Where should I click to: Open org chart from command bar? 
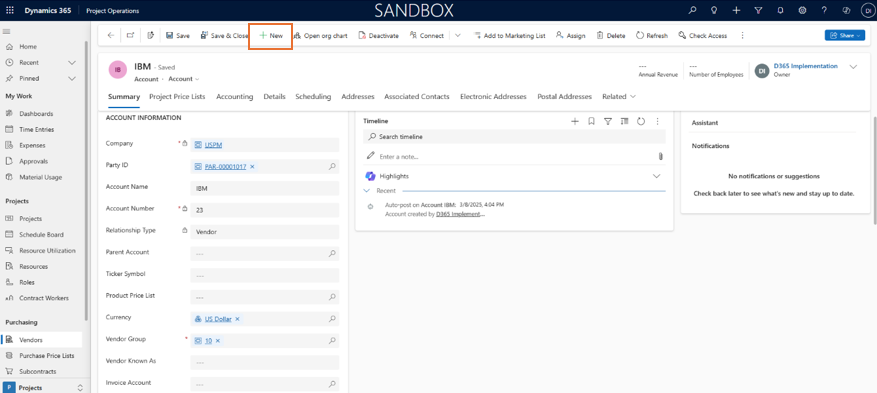click(320, 35)
